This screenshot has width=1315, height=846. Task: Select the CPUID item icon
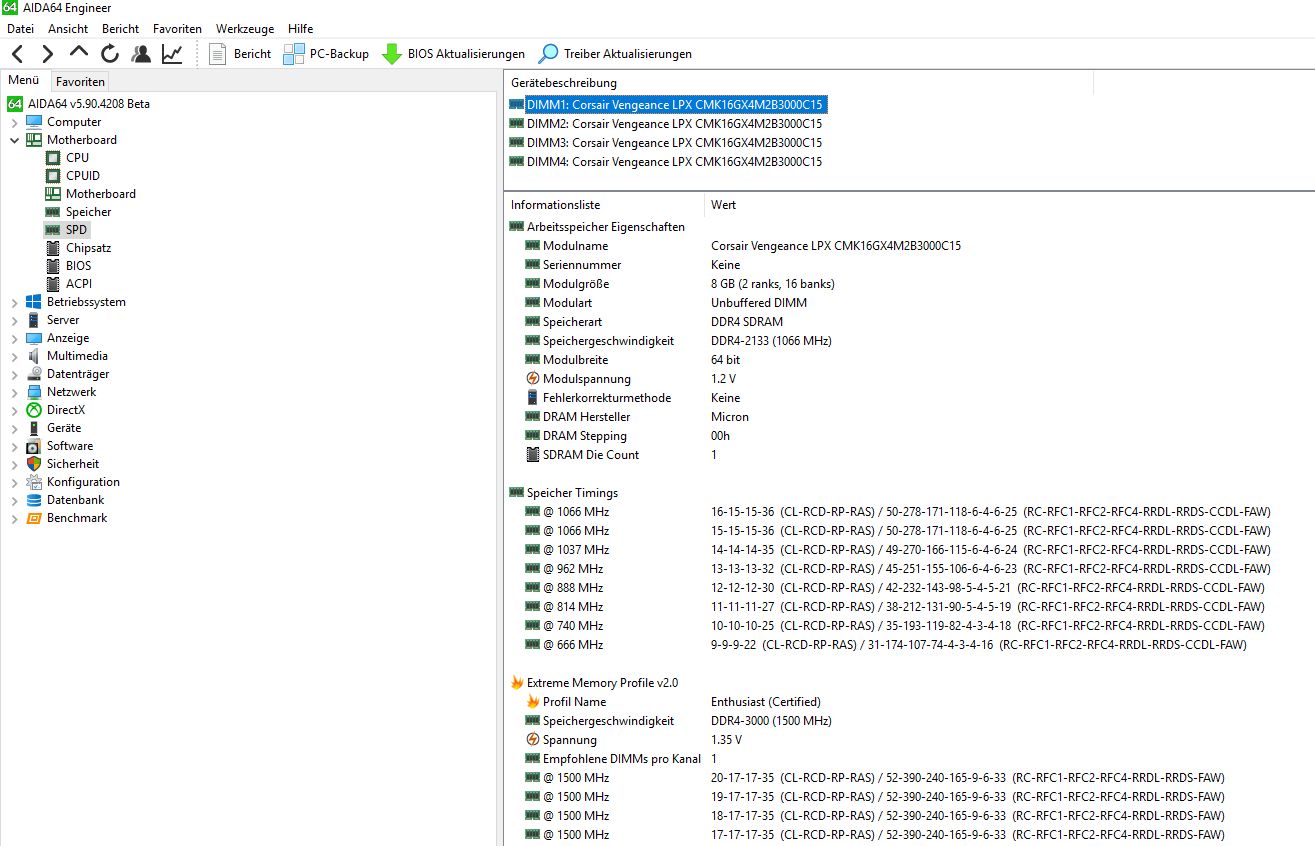pyautogui.click(x=53, y=176)
